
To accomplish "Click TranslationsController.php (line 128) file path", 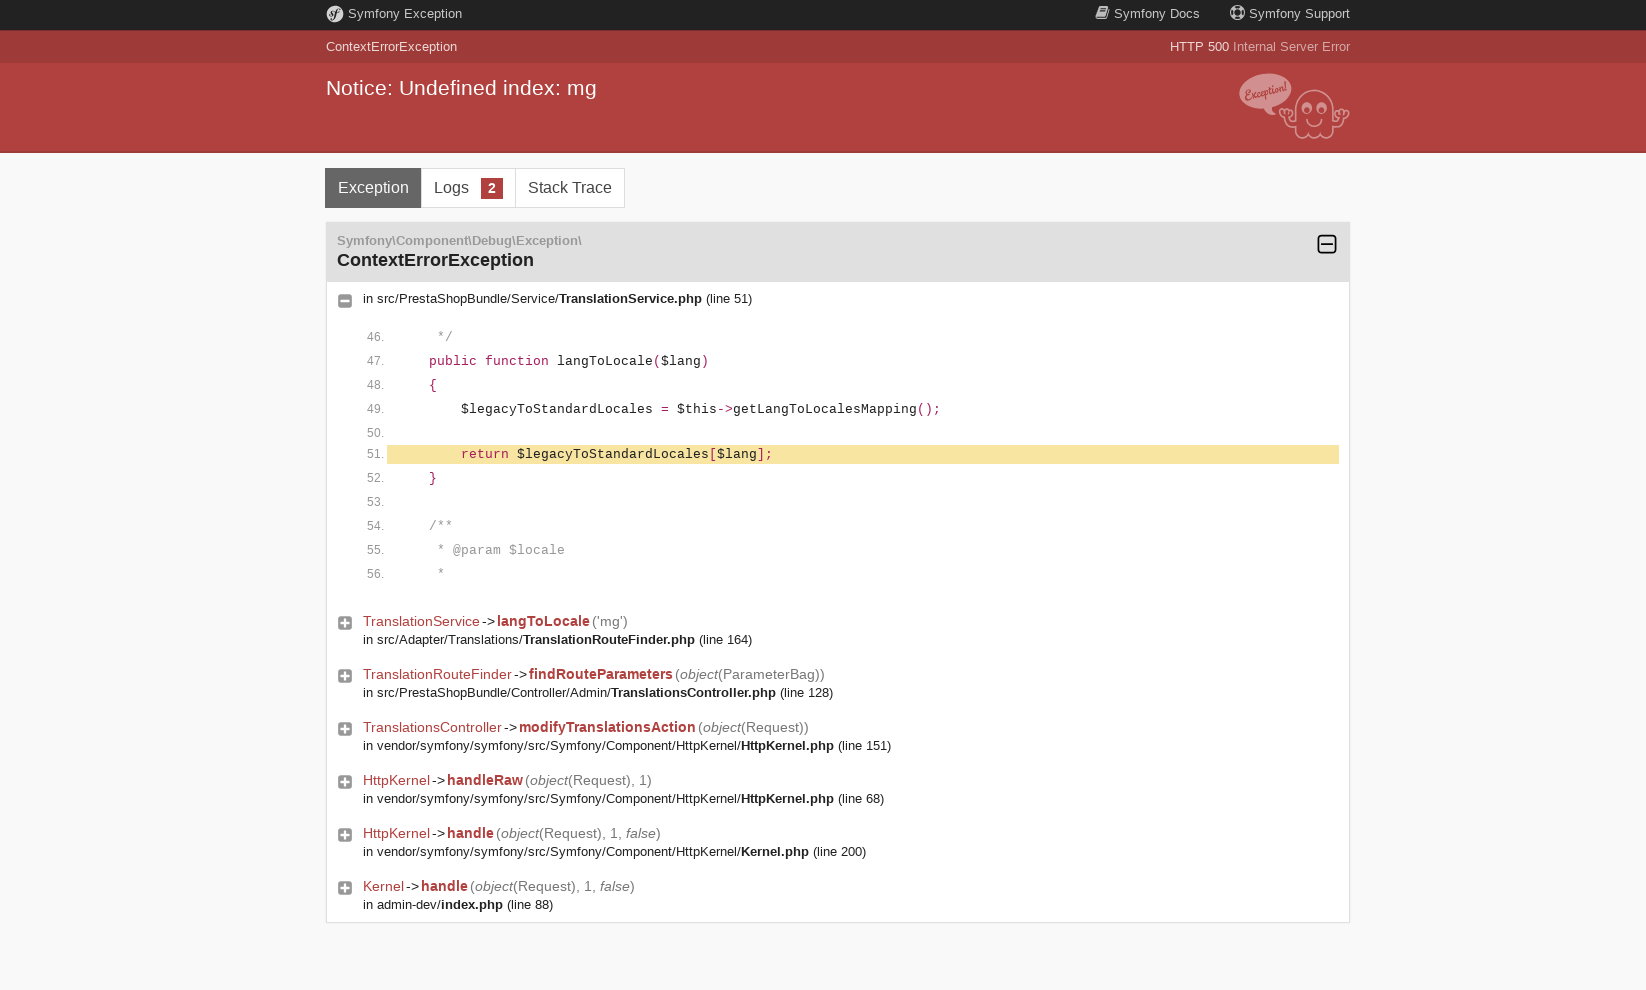I will coord(598,693).
